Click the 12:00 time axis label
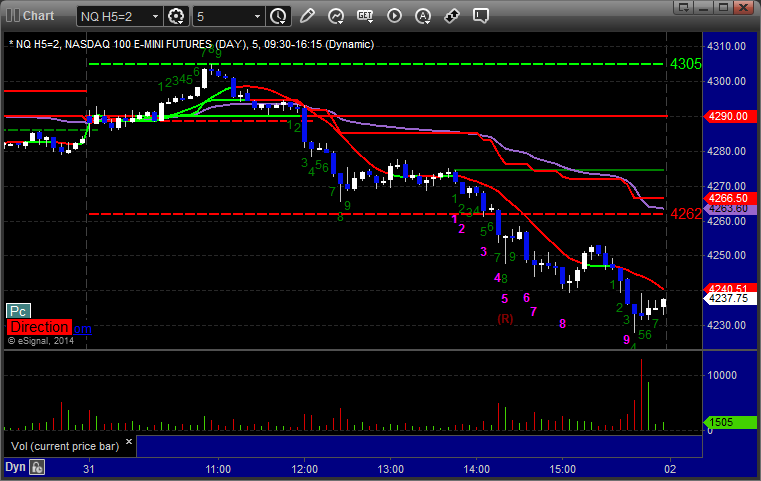Screen dimensions: 761x481 pos(304,469)
